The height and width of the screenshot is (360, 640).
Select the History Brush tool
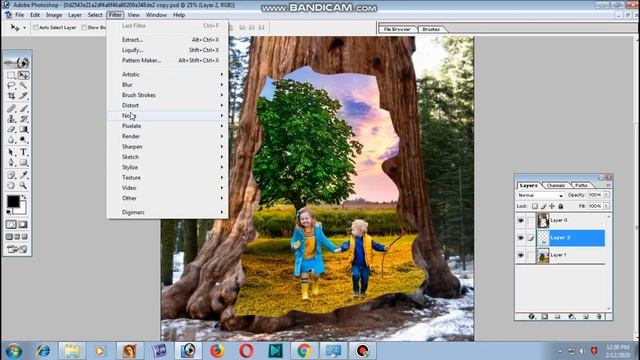pyautogui.click(x=23, y=119)
